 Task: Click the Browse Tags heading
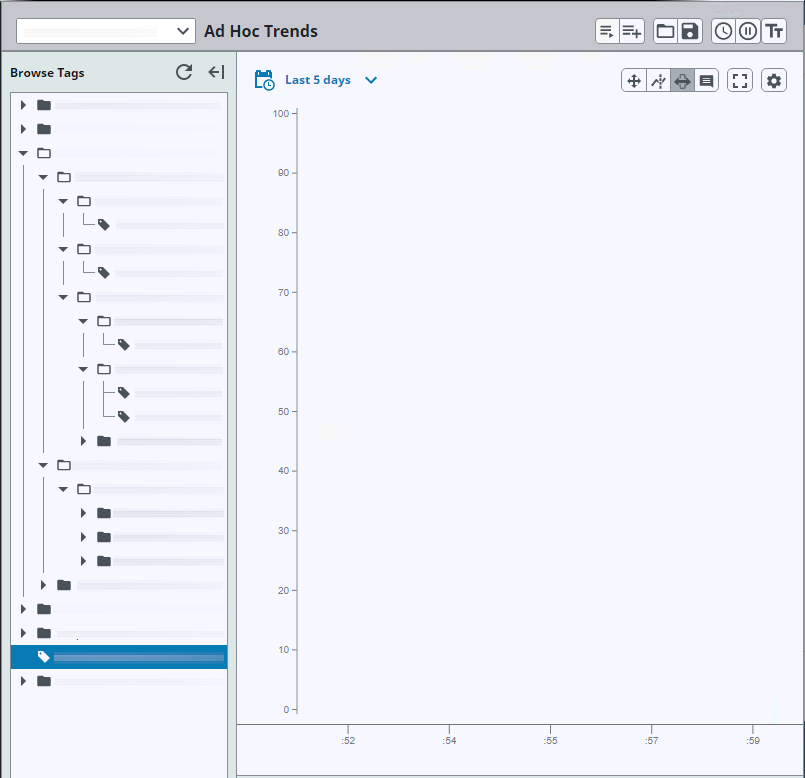pyautogui.click(x=47, y=73)
